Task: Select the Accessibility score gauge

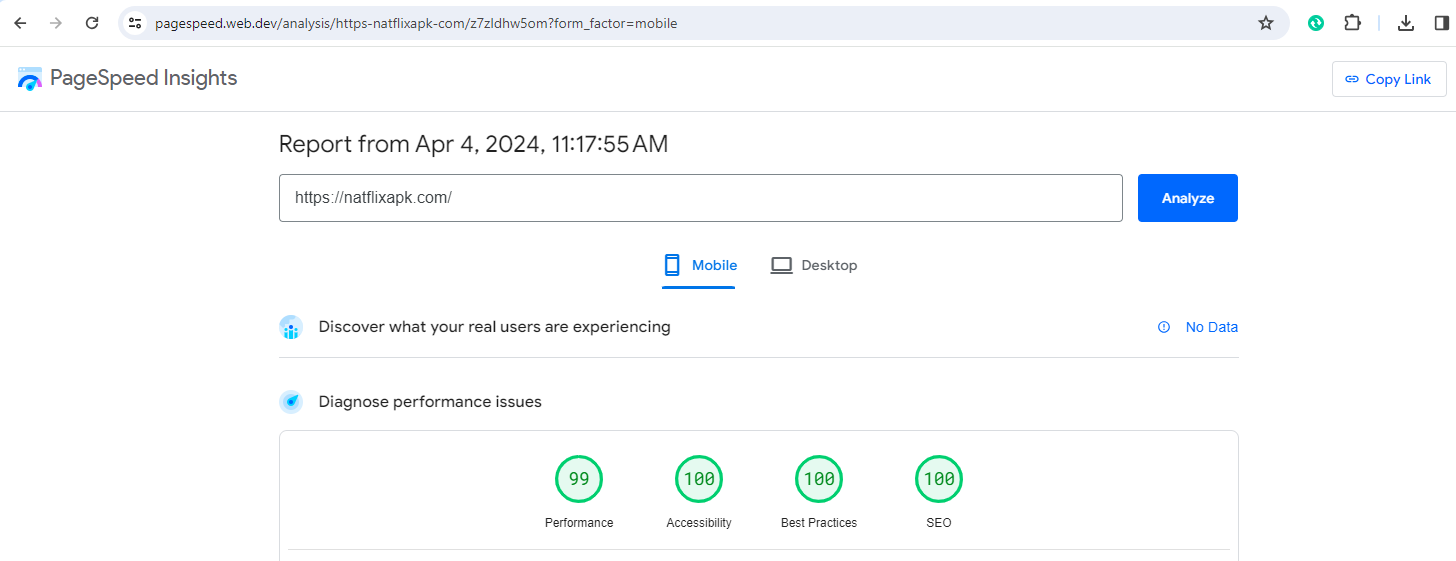Action: tap(699, 480)
